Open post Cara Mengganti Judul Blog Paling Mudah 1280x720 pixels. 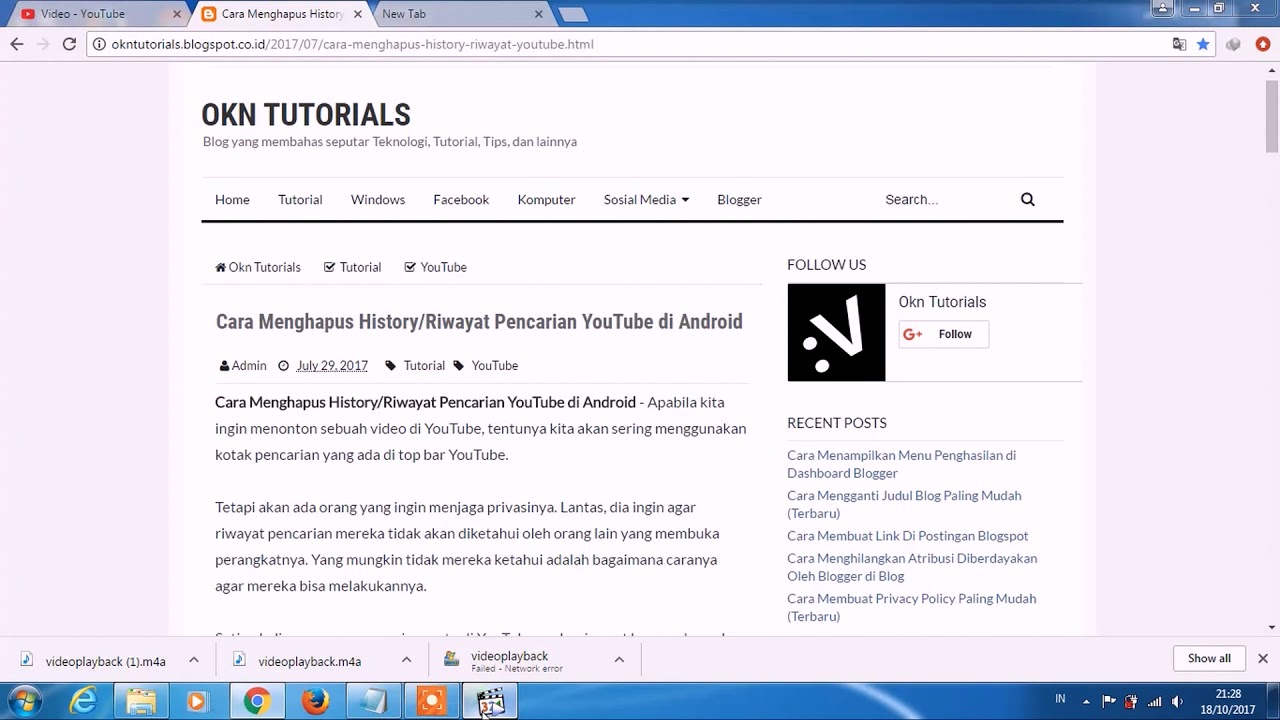tap(904, 504)
